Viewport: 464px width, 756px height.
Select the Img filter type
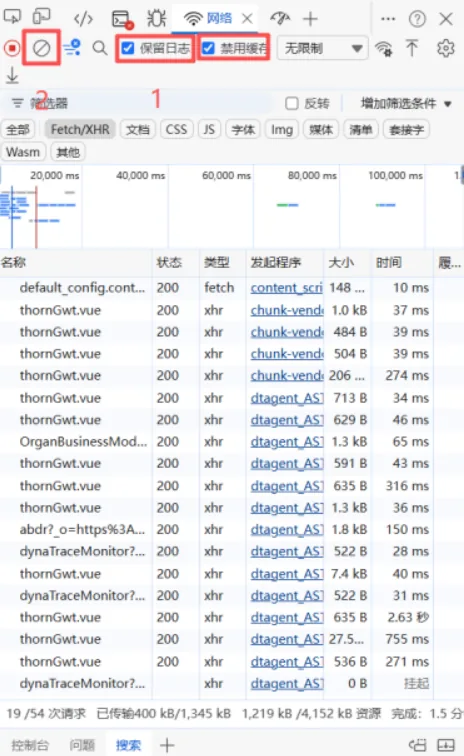(282, 130)
